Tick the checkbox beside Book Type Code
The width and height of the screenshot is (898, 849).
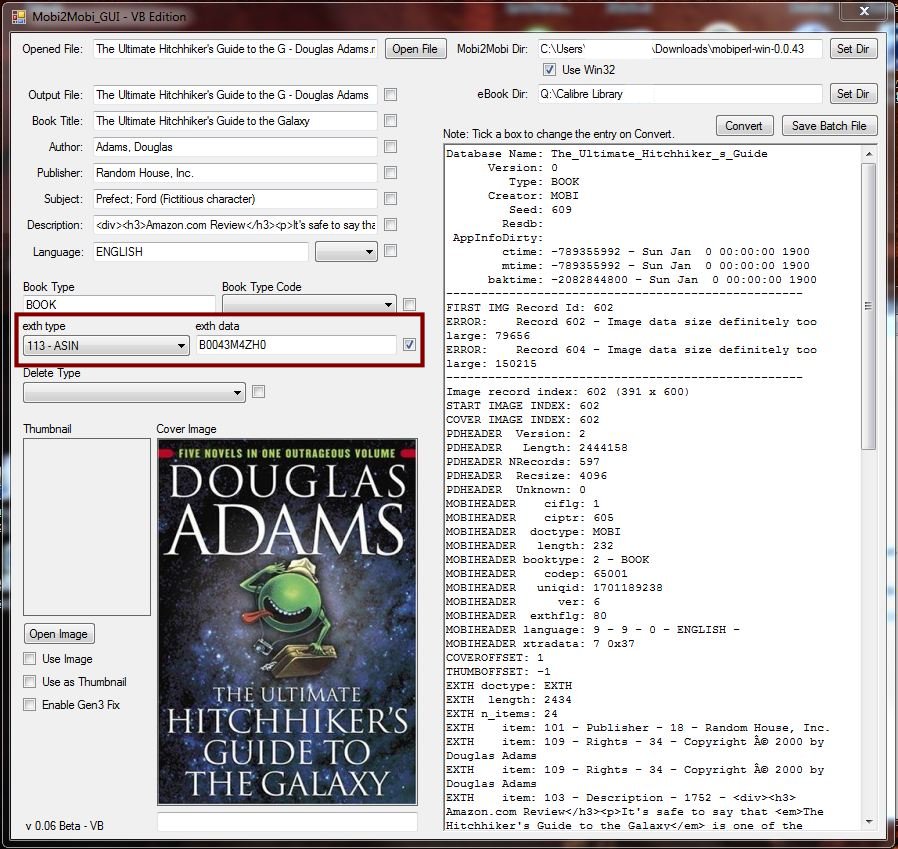[409, 304]
